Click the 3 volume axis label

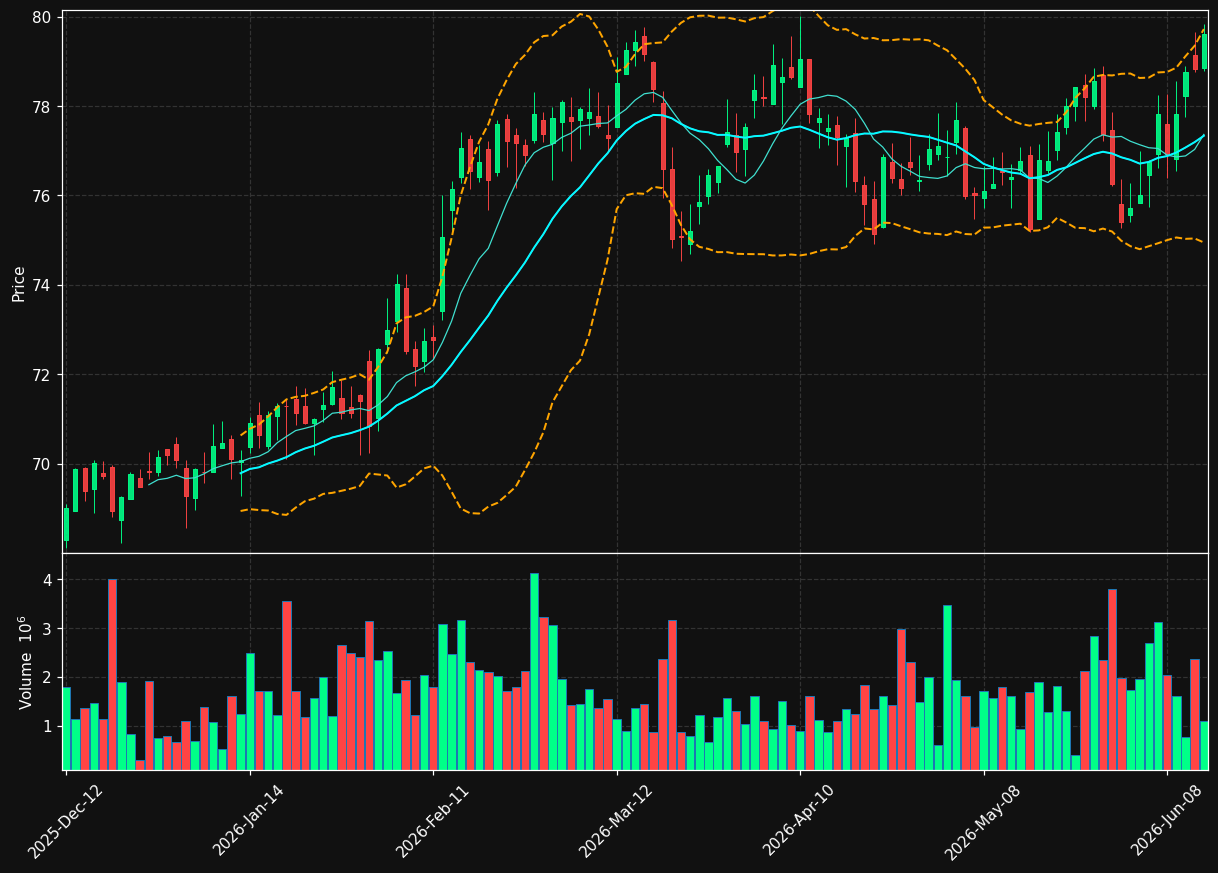click(48, 629)
